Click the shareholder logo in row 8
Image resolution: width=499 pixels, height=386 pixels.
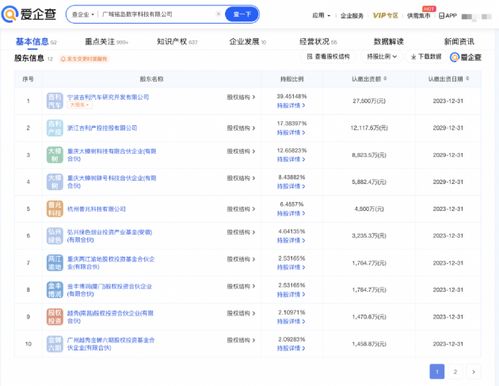tap(55, 290)
